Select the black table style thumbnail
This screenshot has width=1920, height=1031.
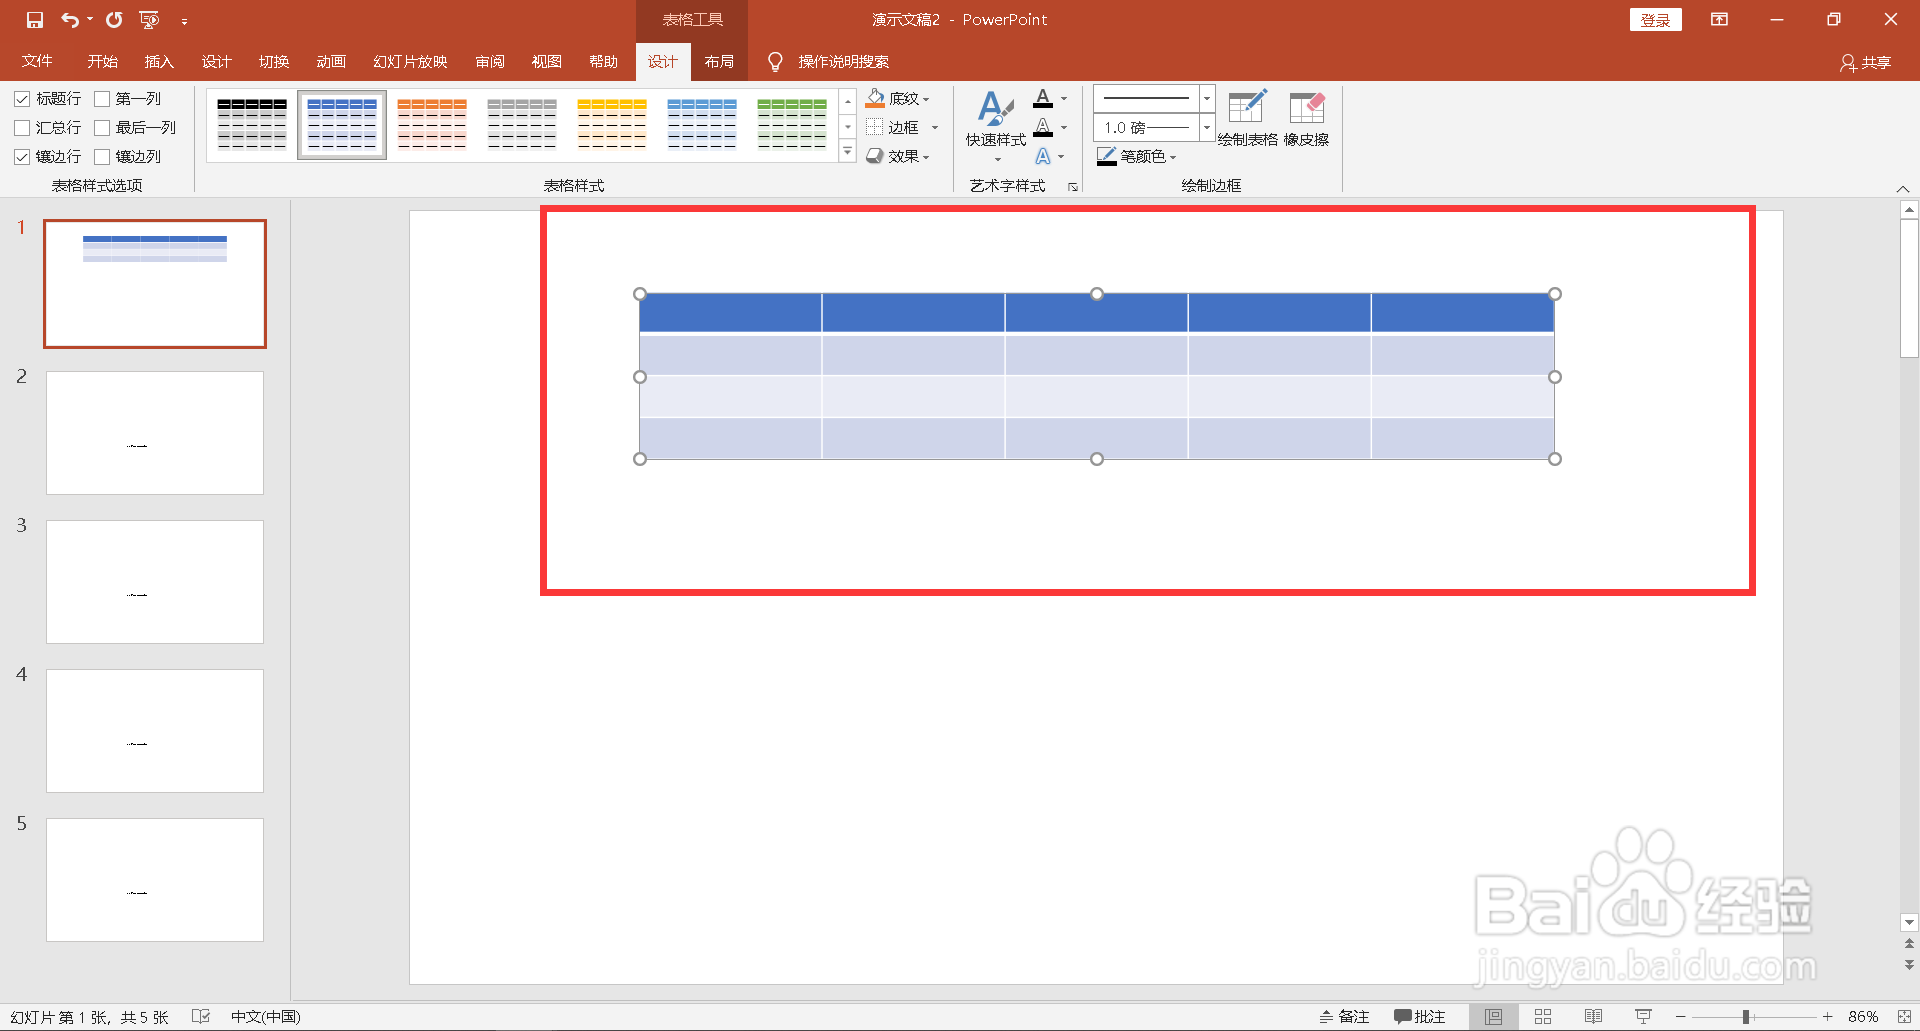click(252, 125)
